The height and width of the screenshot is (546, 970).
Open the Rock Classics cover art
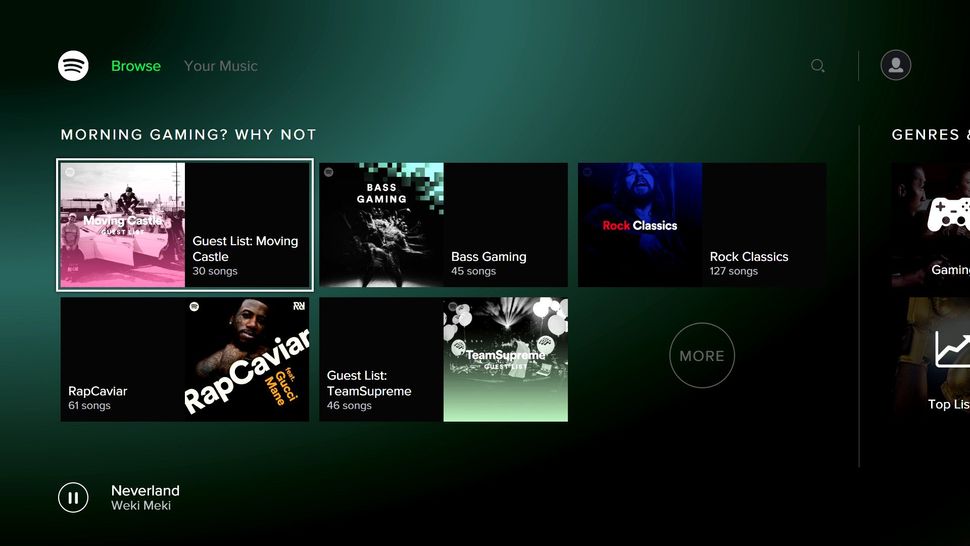tap(640, 225)
